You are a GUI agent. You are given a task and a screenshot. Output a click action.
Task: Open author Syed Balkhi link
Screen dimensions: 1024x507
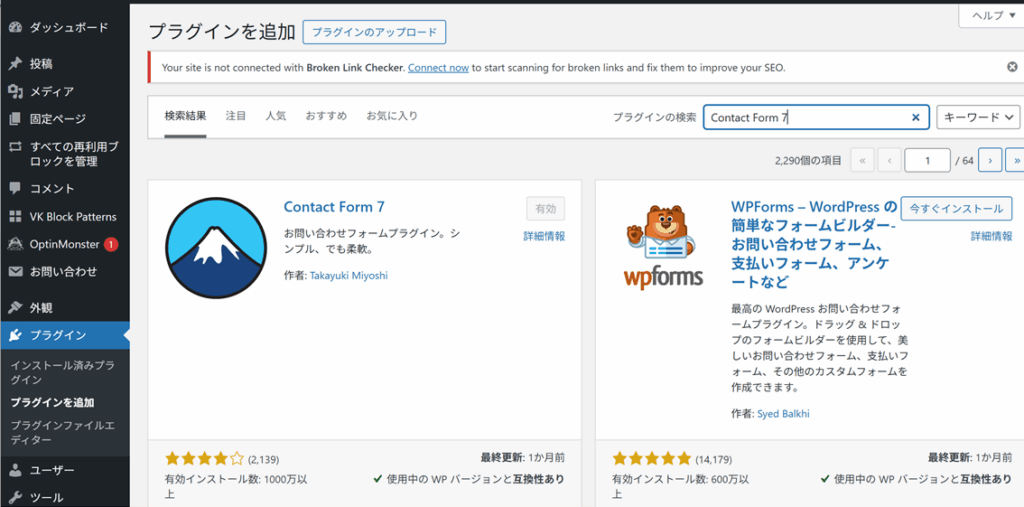(x=784, y=414)
